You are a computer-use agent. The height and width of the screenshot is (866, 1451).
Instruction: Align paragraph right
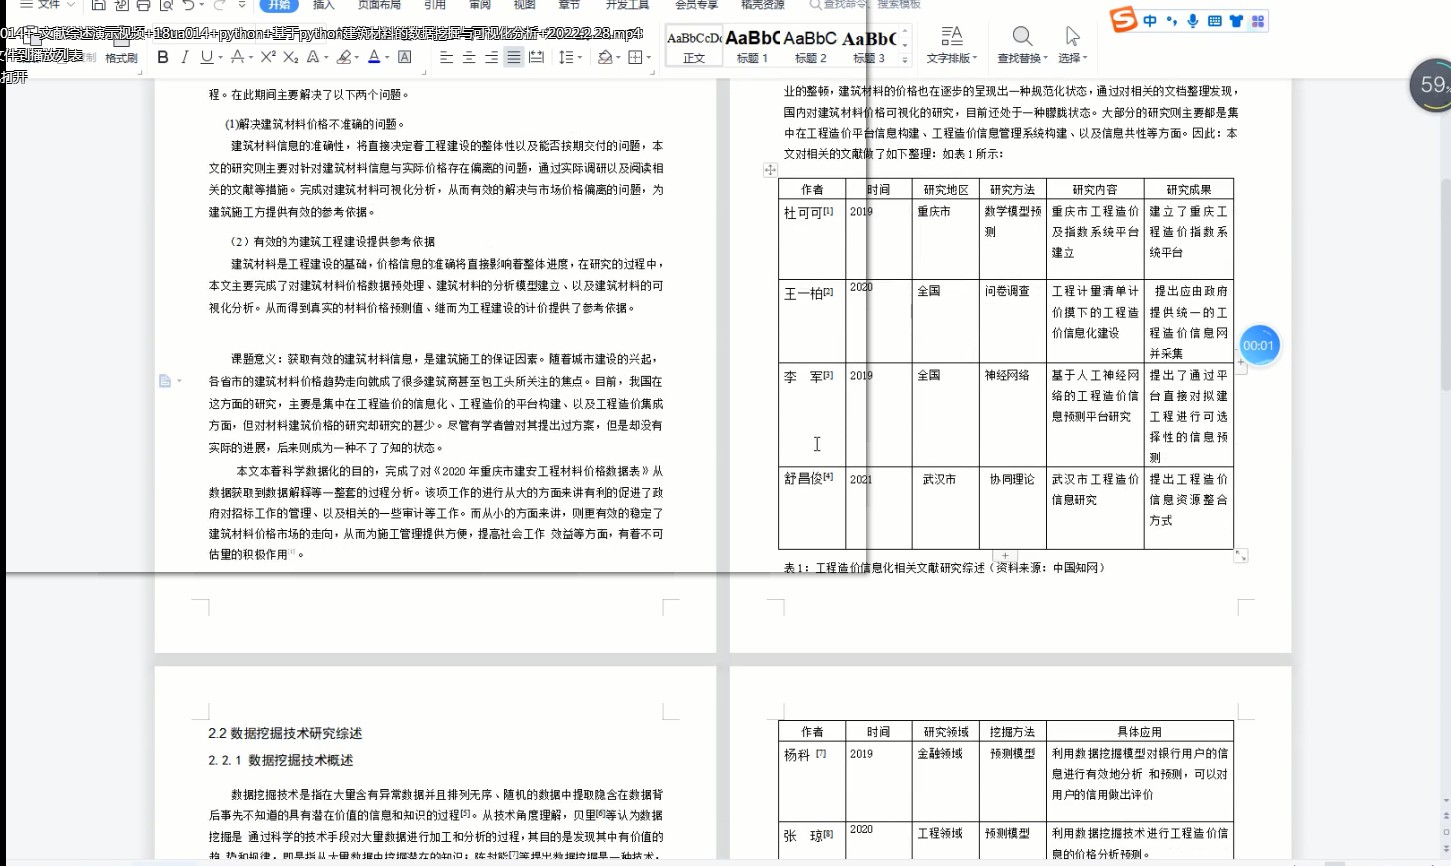(491, 57)
